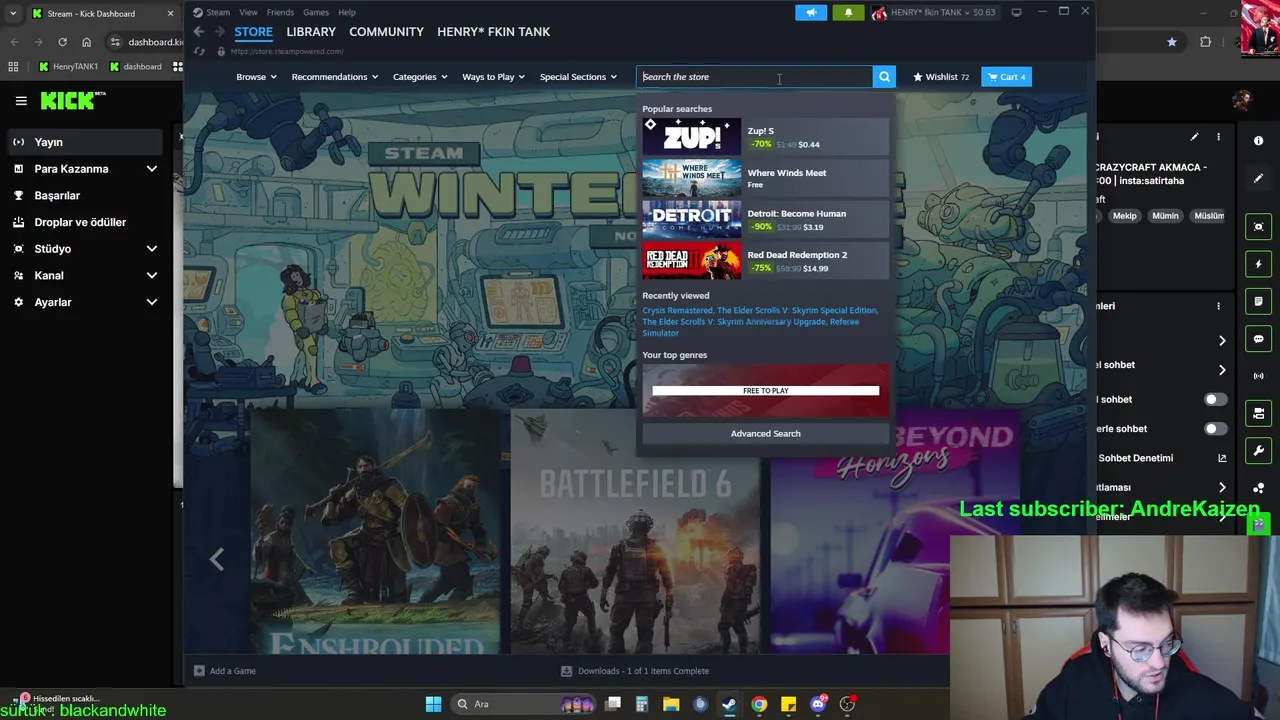Click the Kick camera sidebar icon
Image resolution: width=1280 pixels, height=720 pixels.
point(1259,227)
